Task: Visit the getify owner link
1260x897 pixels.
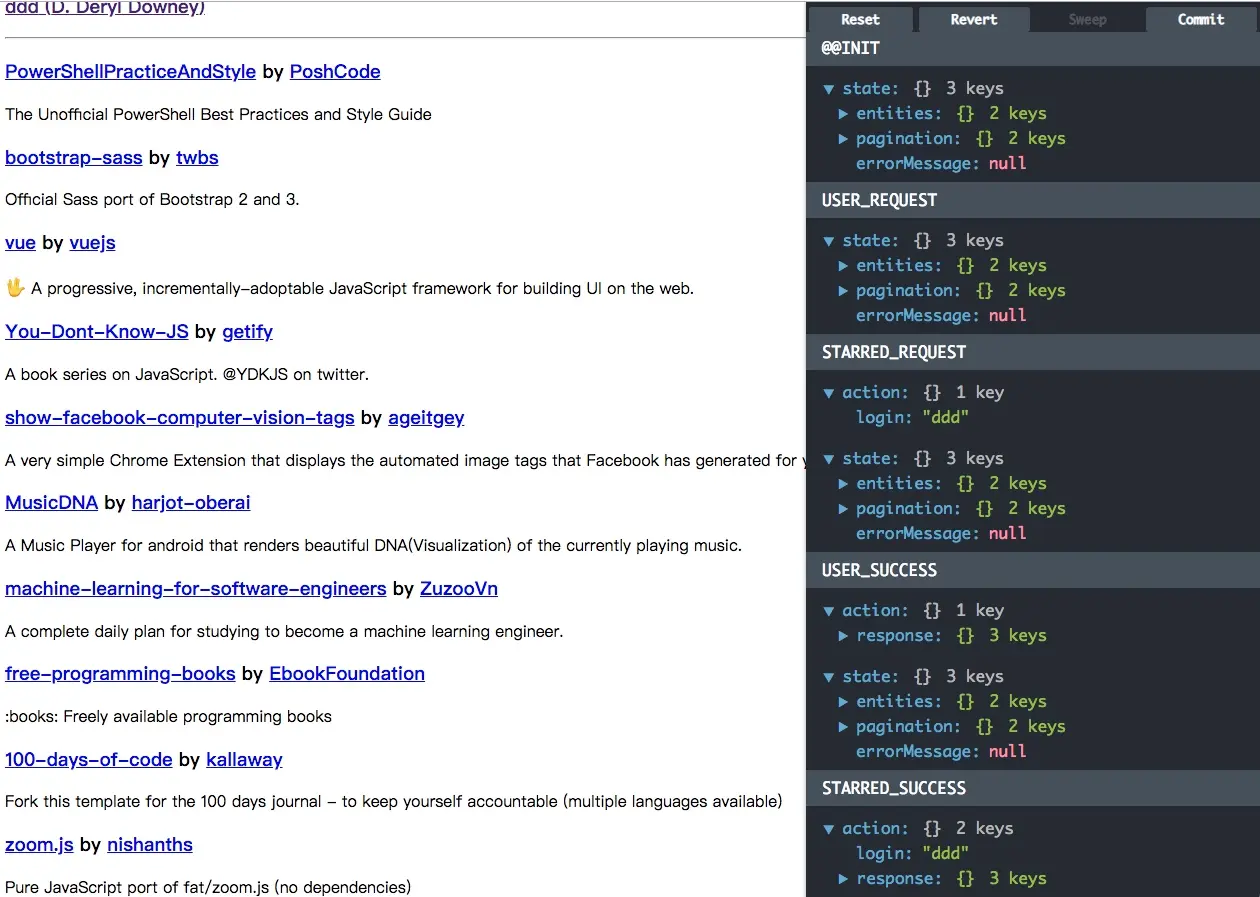Action: click(x=247, y=332)
